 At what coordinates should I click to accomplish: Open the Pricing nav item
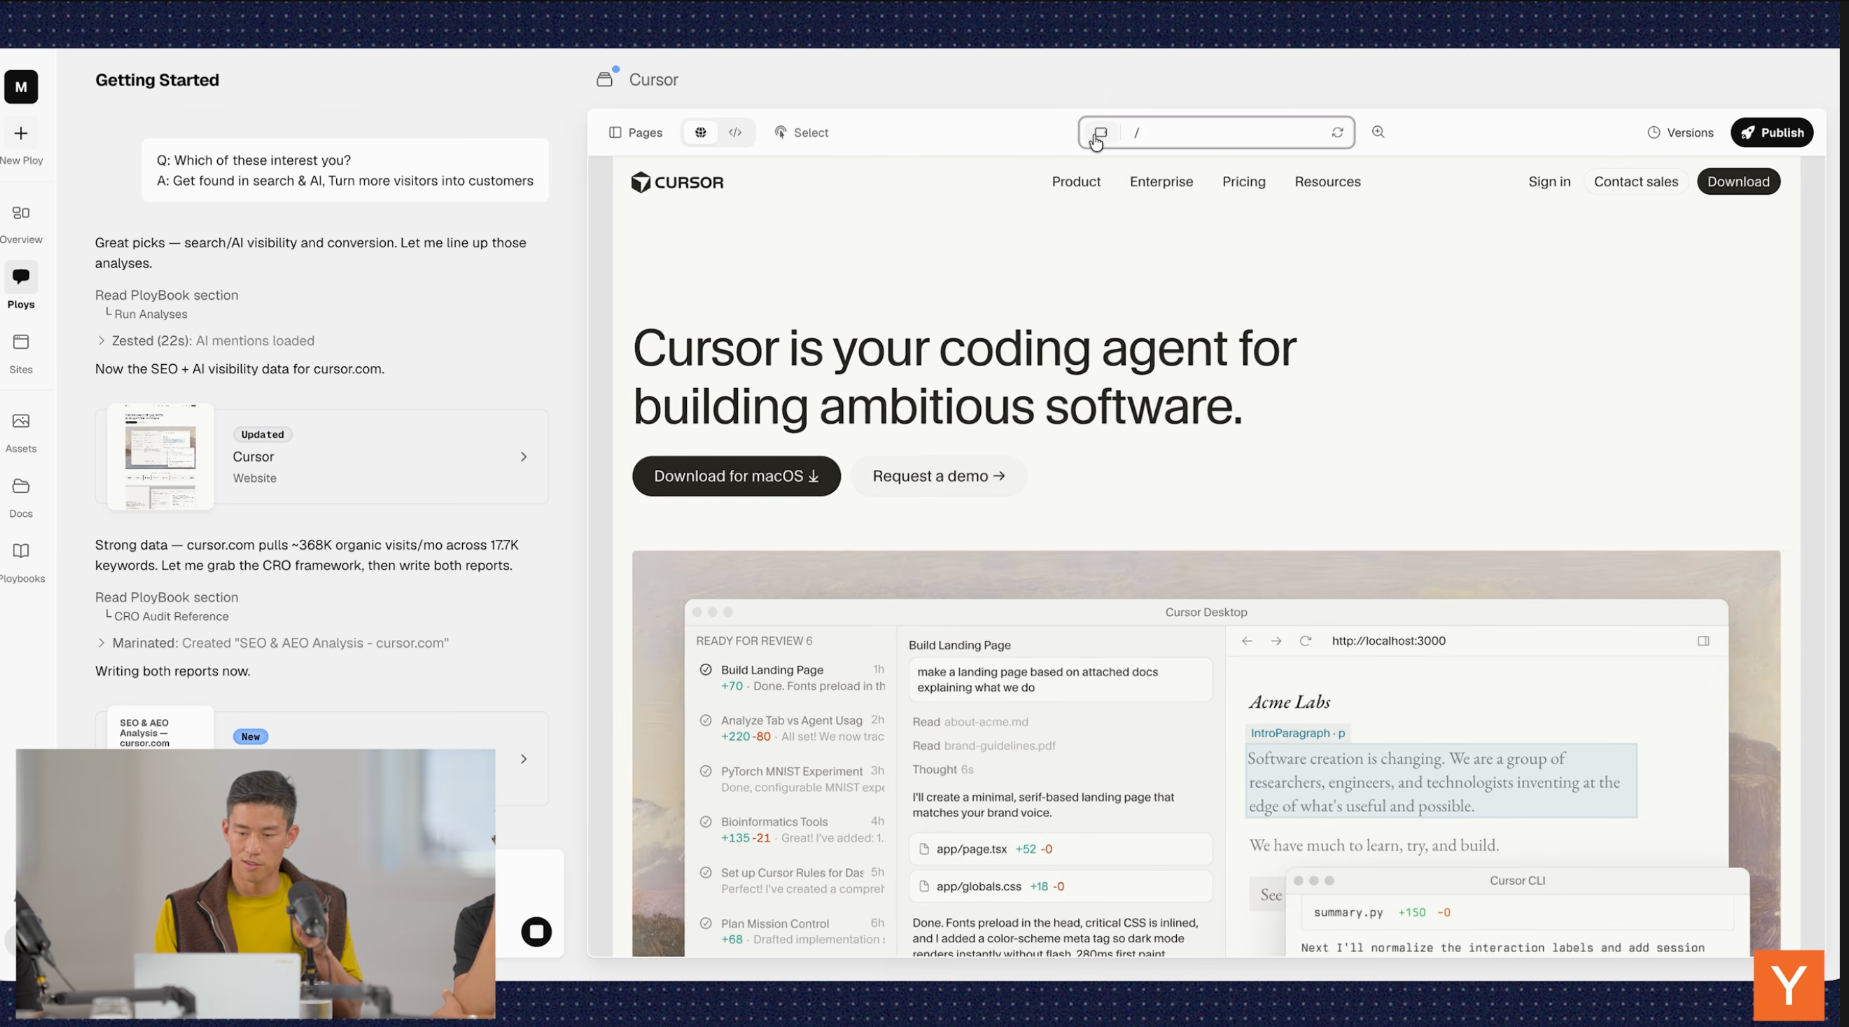(1243, 182)
